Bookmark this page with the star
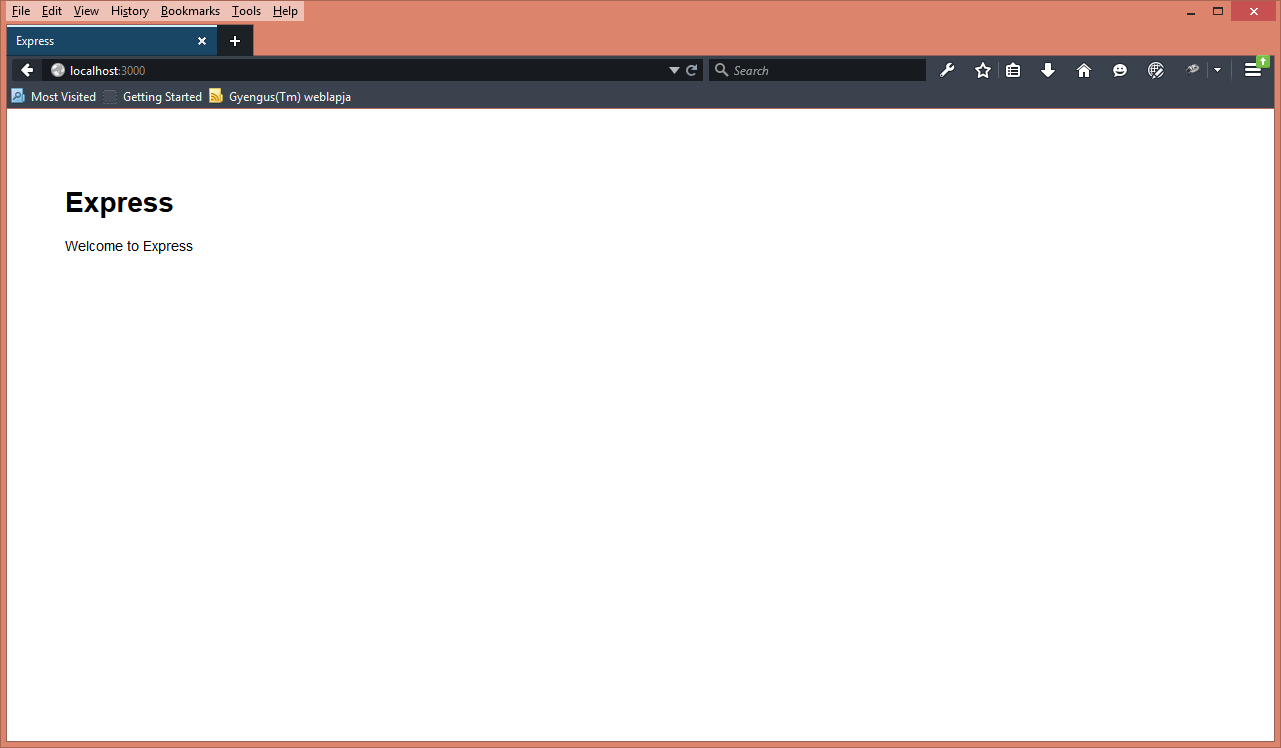Image resolution: width=1281 pixels, height=748 pixels. click(983, 70)
